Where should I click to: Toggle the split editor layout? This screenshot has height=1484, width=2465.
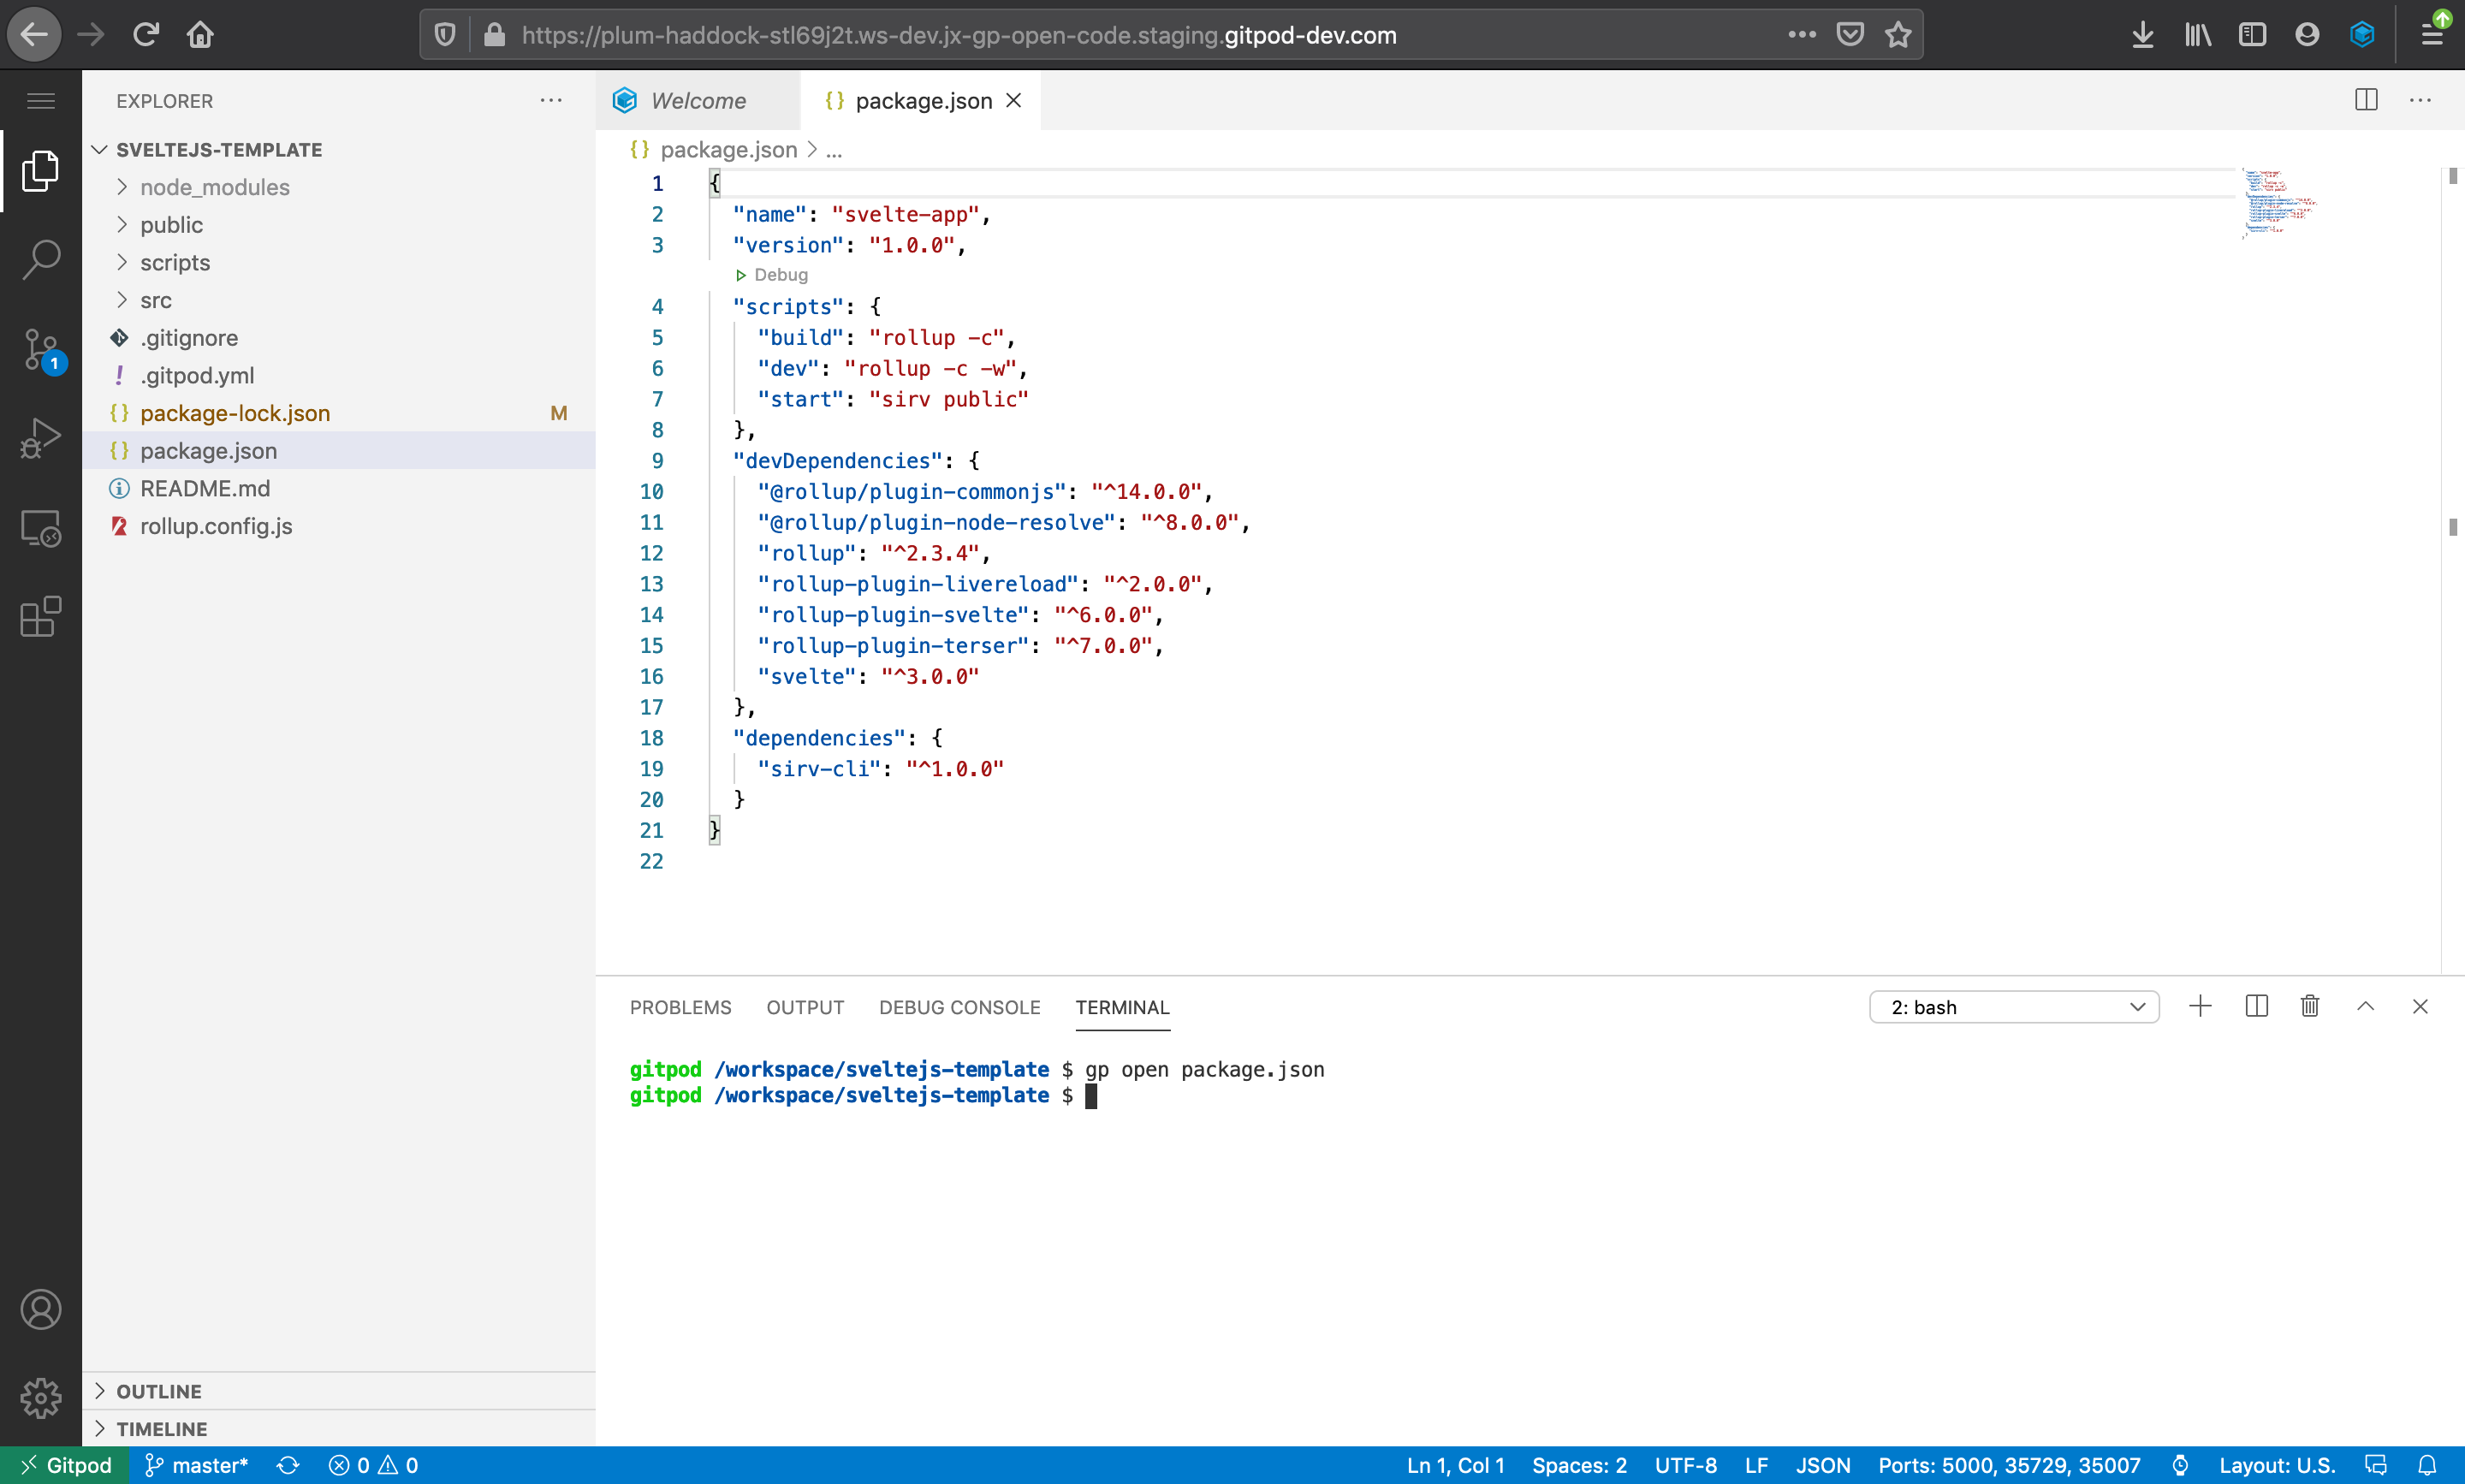point(2366,100)
